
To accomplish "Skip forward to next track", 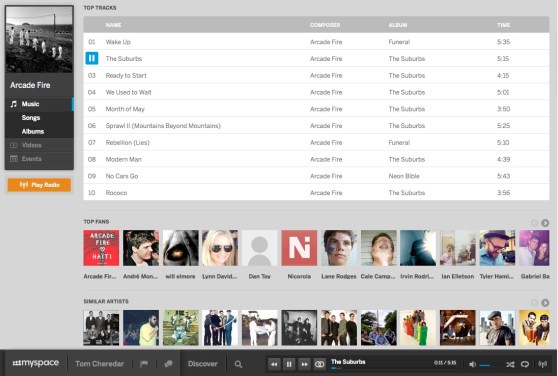I will point(304,364).
